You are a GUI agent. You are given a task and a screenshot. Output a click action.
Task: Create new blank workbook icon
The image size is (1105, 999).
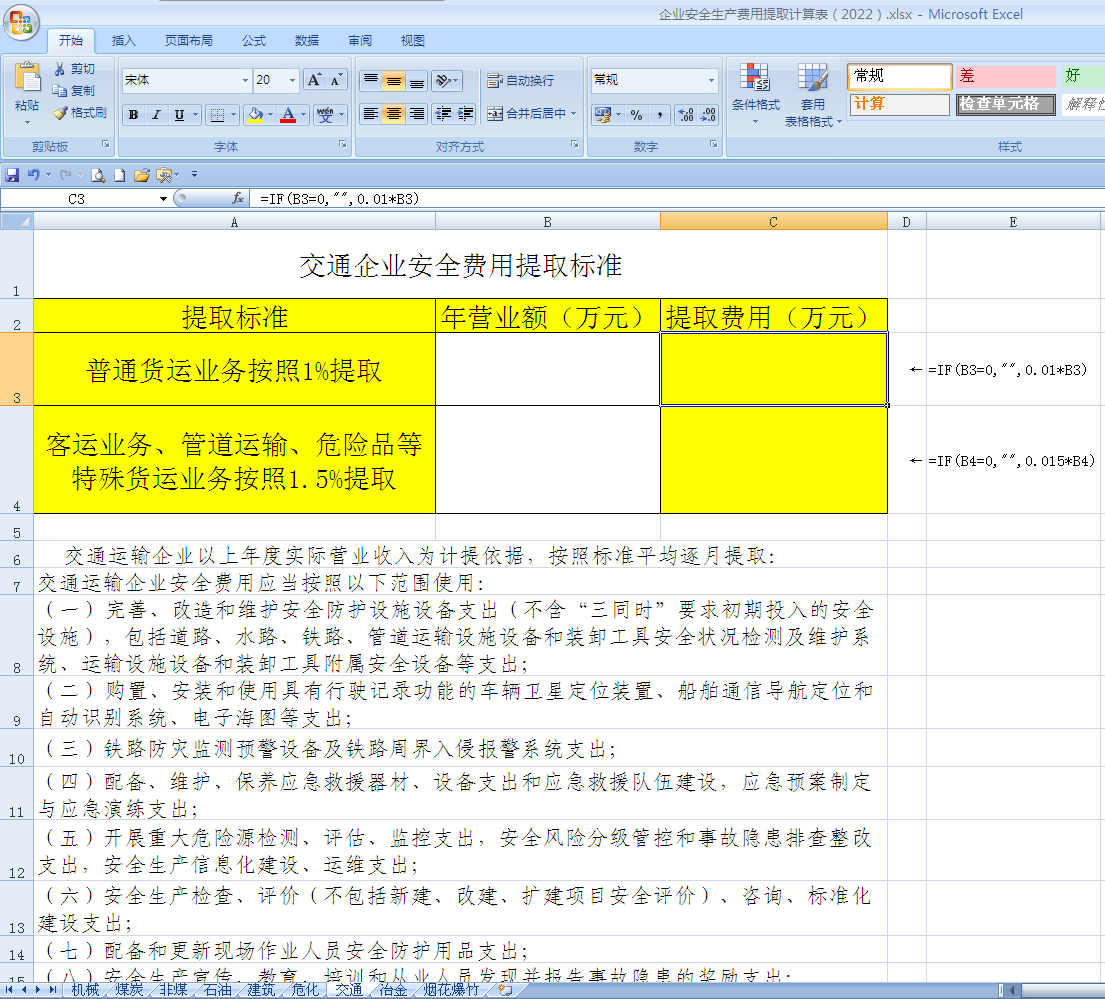[x=120, y=175]
